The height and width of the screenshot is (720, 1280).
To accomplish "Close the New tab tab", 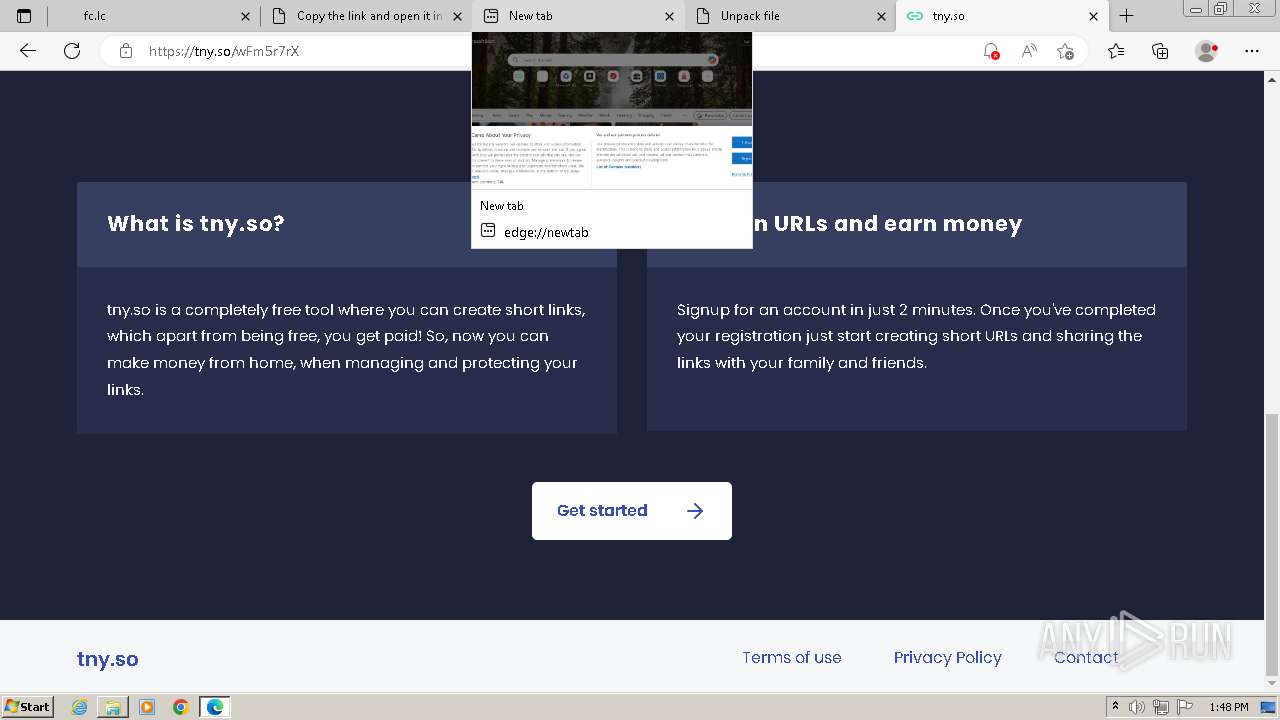I will coord(669,16).
